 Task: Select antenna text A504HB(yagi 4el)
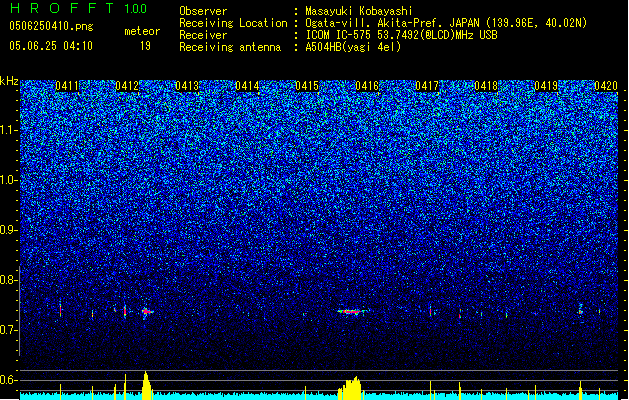[353, 47]
